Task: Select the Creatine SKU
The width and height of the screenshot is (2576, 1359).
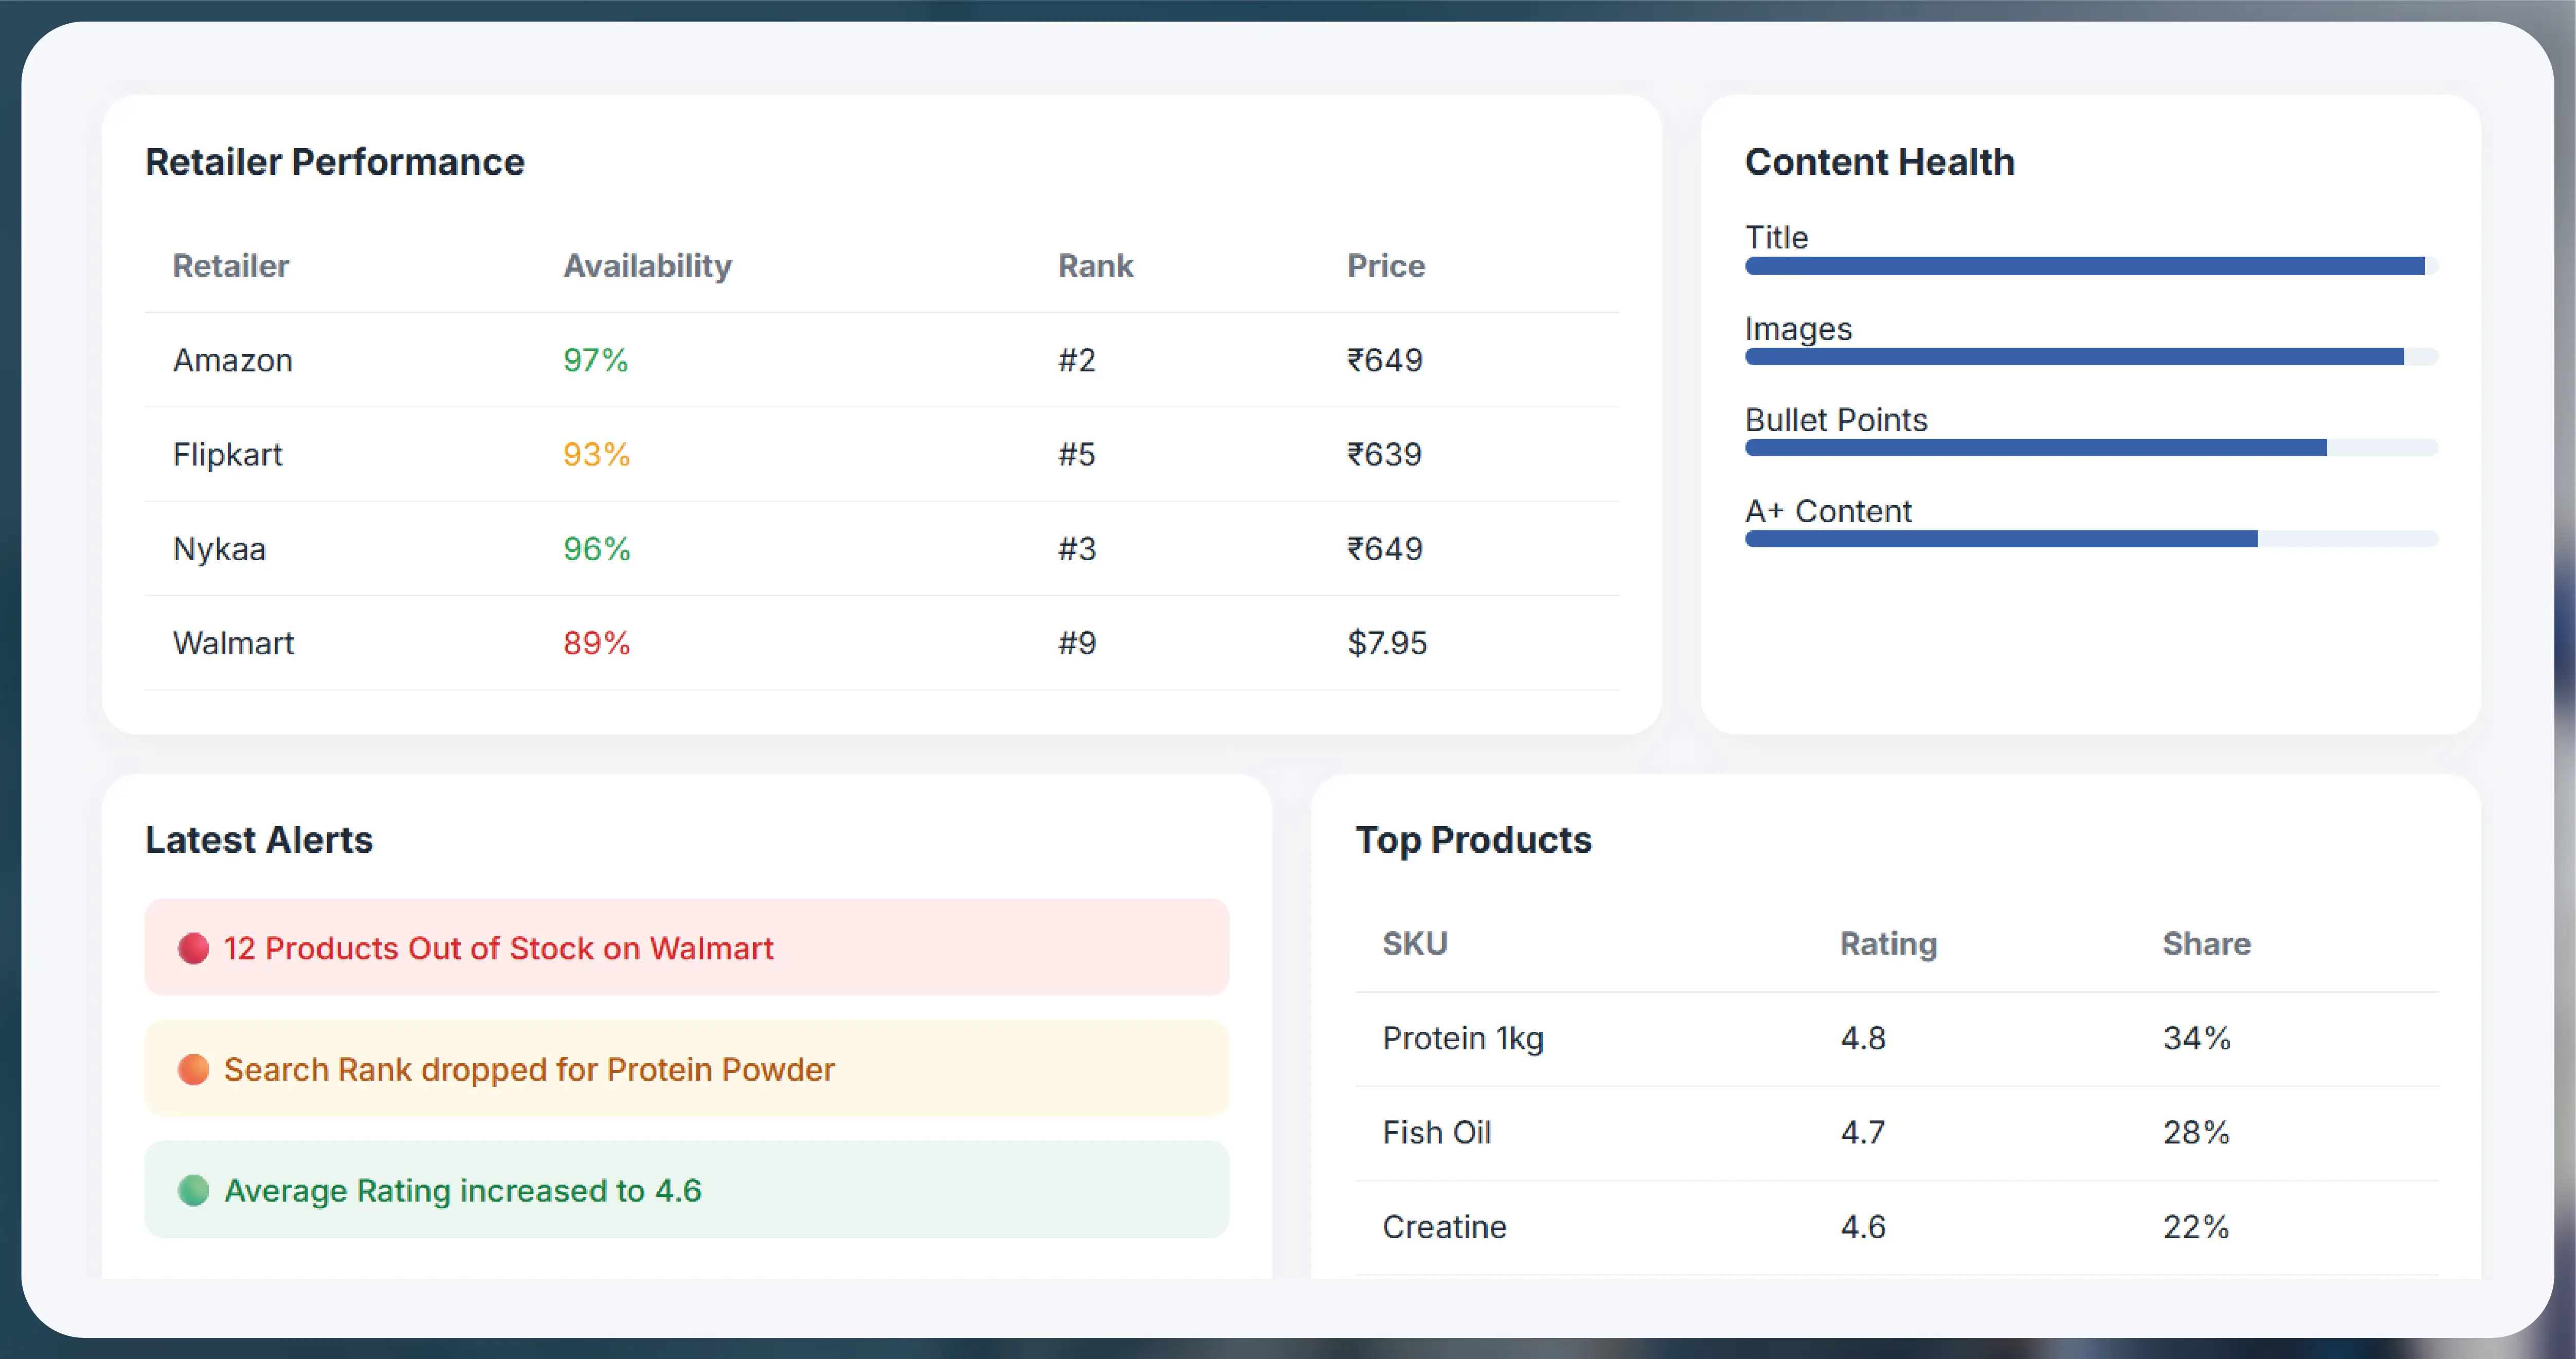Action: (1445, 1227)
